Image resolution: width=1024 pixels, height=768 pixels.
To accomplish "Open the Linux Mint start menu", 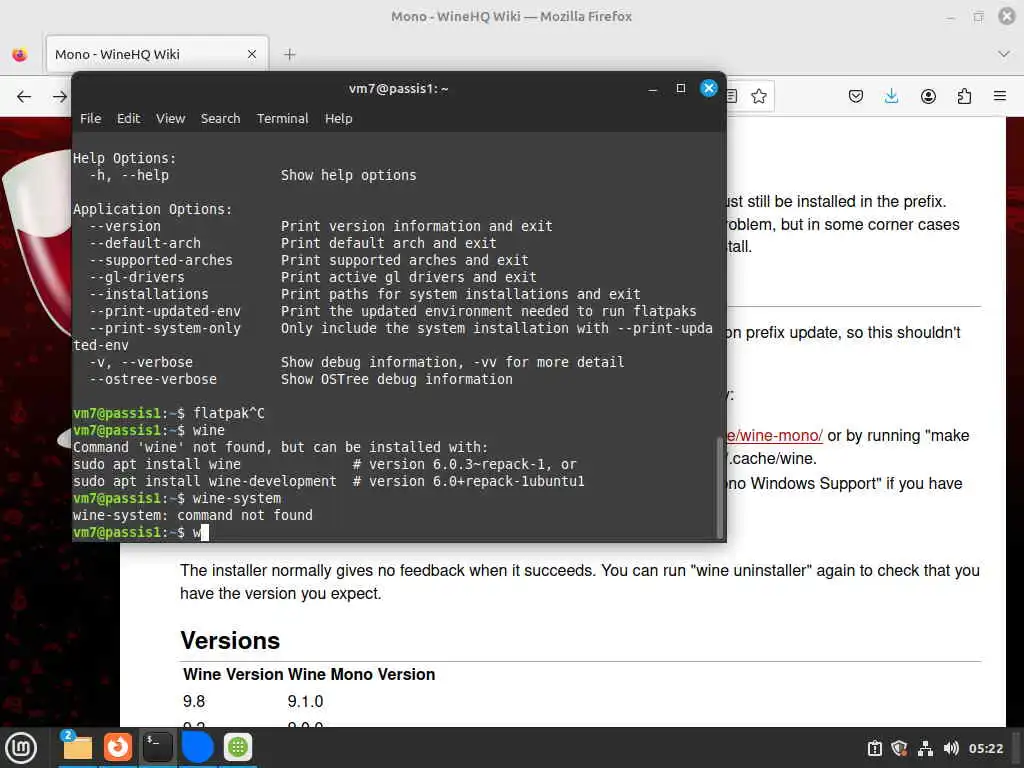I will 21,748.
